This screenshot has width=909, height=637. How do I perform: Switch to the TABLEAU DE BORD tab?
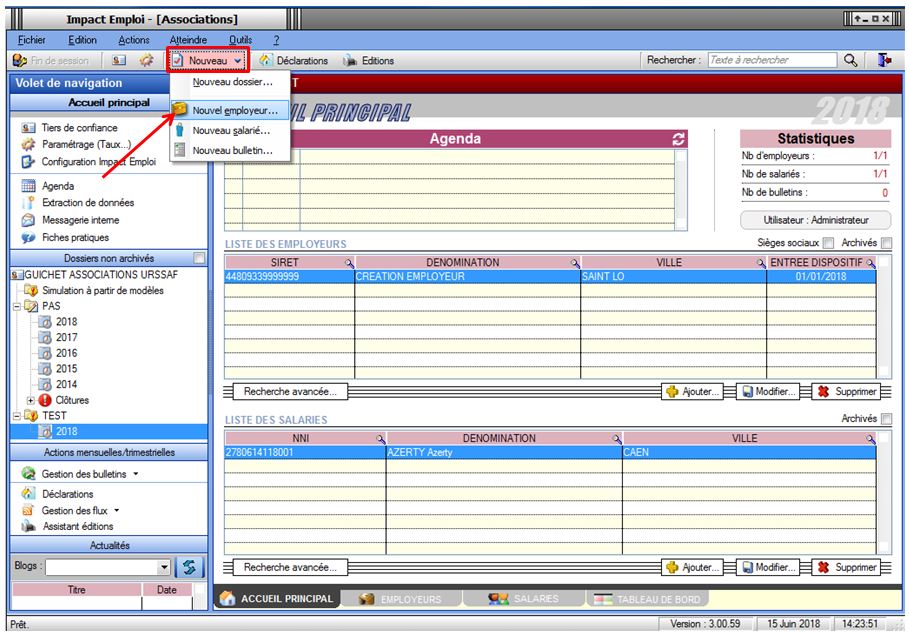coord(648,599)
